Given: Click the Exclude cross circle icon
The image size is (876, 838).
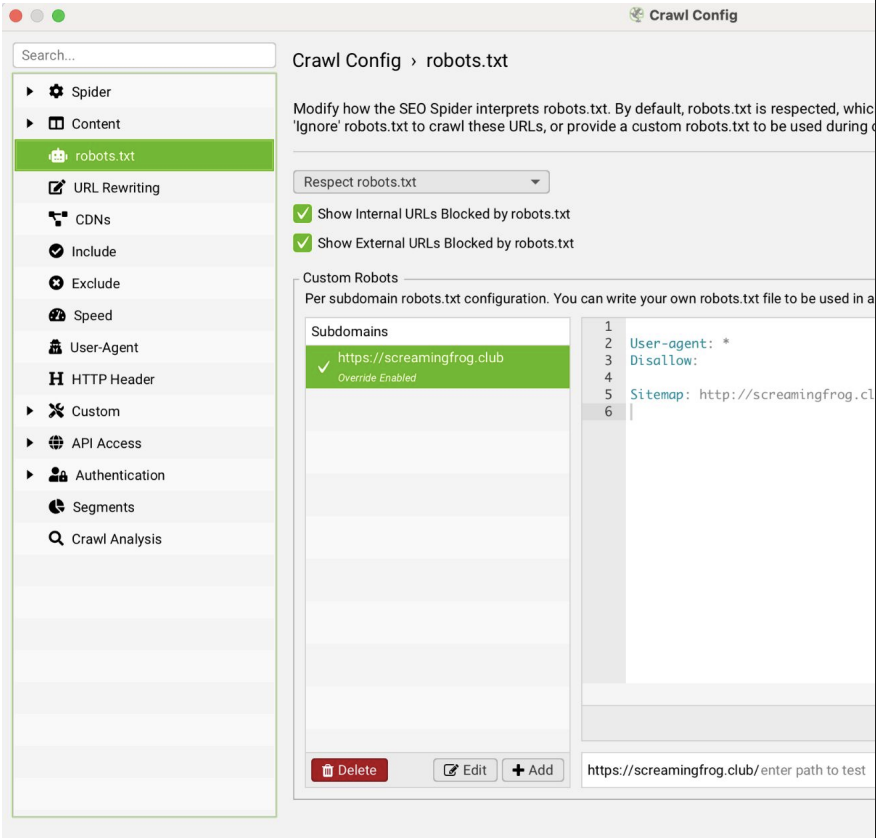Looking at the screenshot, I should pos(57,284).
